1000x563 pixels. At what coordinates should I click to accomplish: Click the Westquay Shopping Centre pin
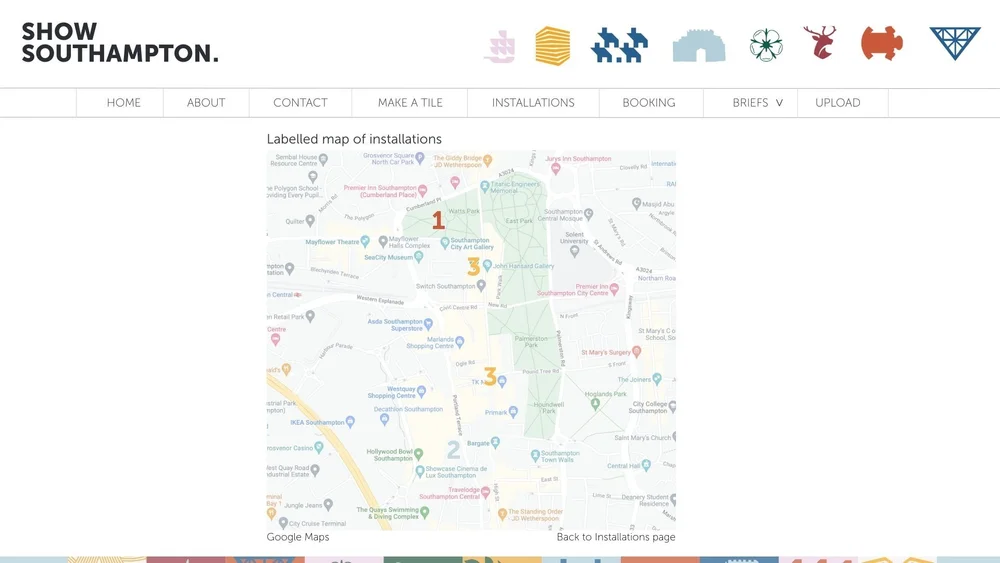422,391
